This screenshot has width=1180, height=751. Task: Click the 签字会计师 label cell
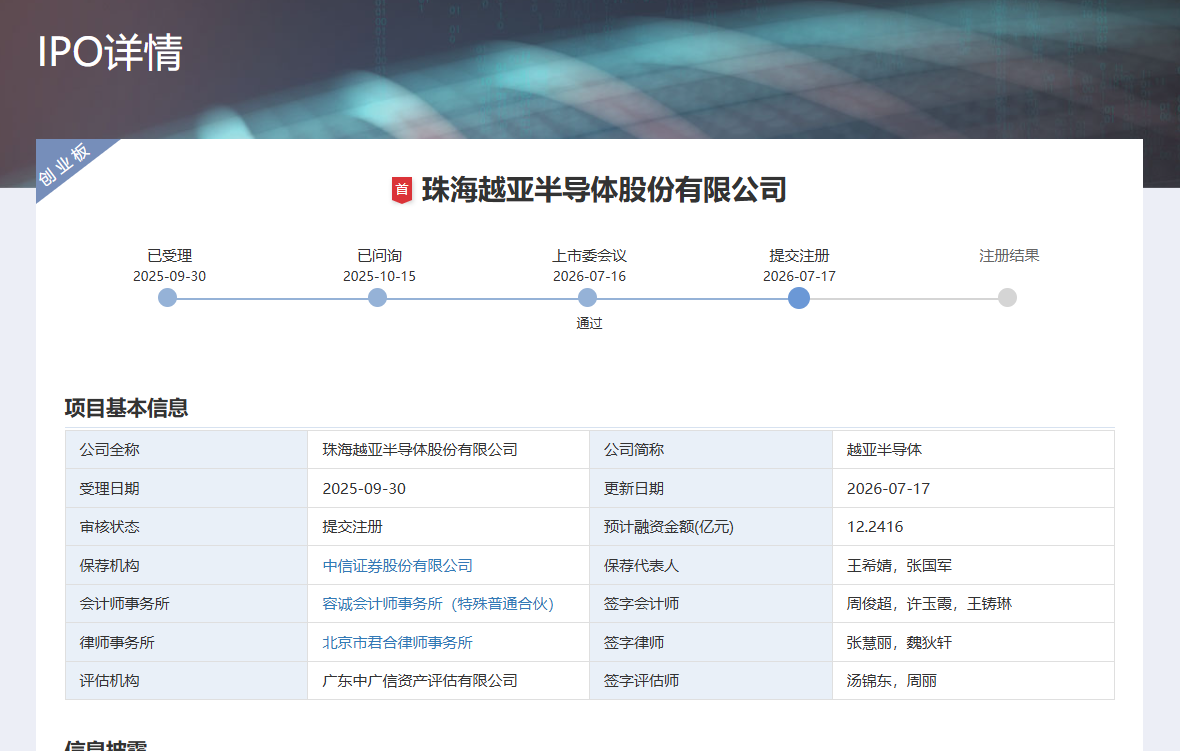pyautogui.click(x=711, y=604)
